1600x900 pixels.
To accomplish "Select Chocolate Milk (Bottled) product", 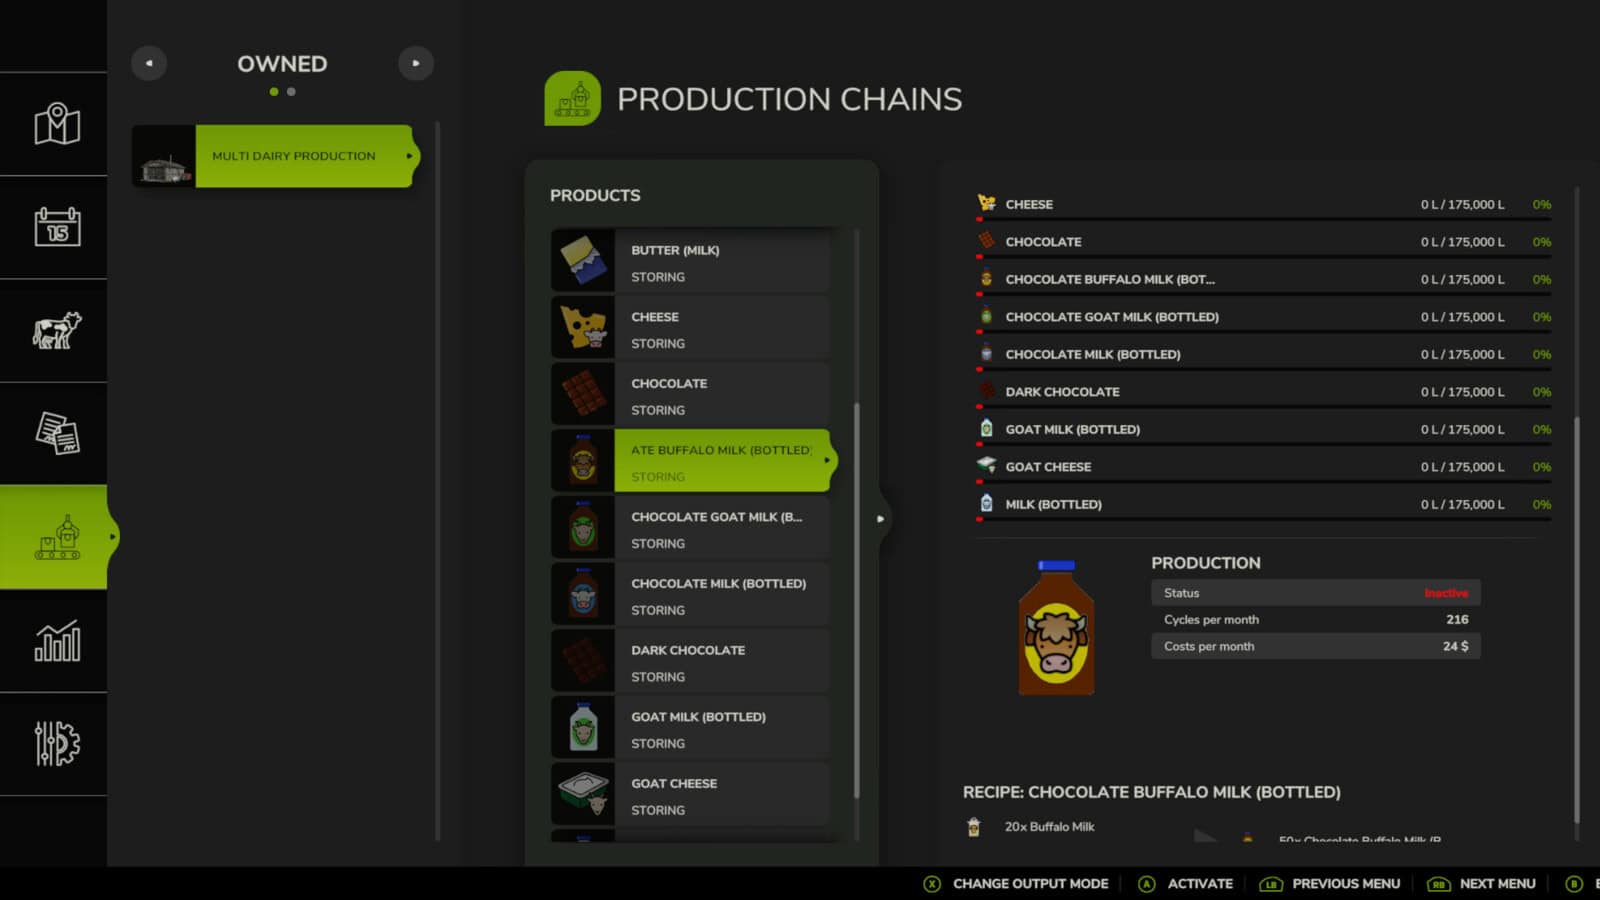I will point(720,595).
